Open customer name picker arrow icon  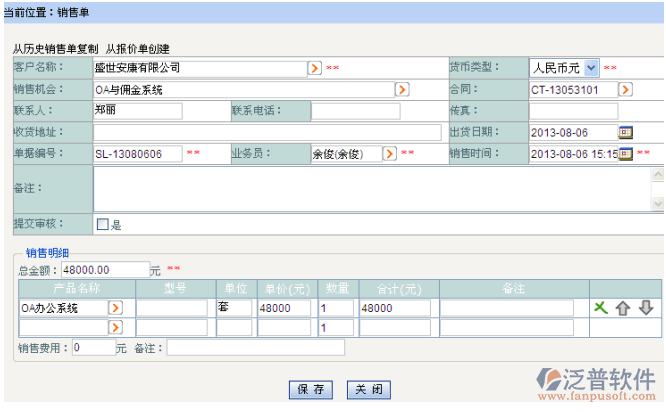point(314,68)
